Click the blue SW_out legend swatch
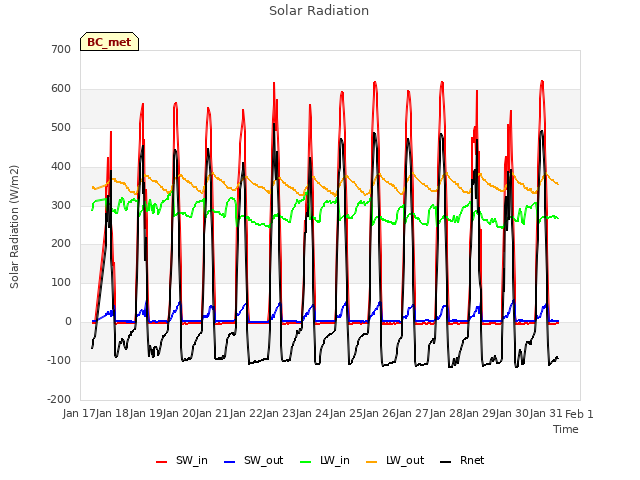Viewport: 640px width, 480px height. click(x=230, y=462)
